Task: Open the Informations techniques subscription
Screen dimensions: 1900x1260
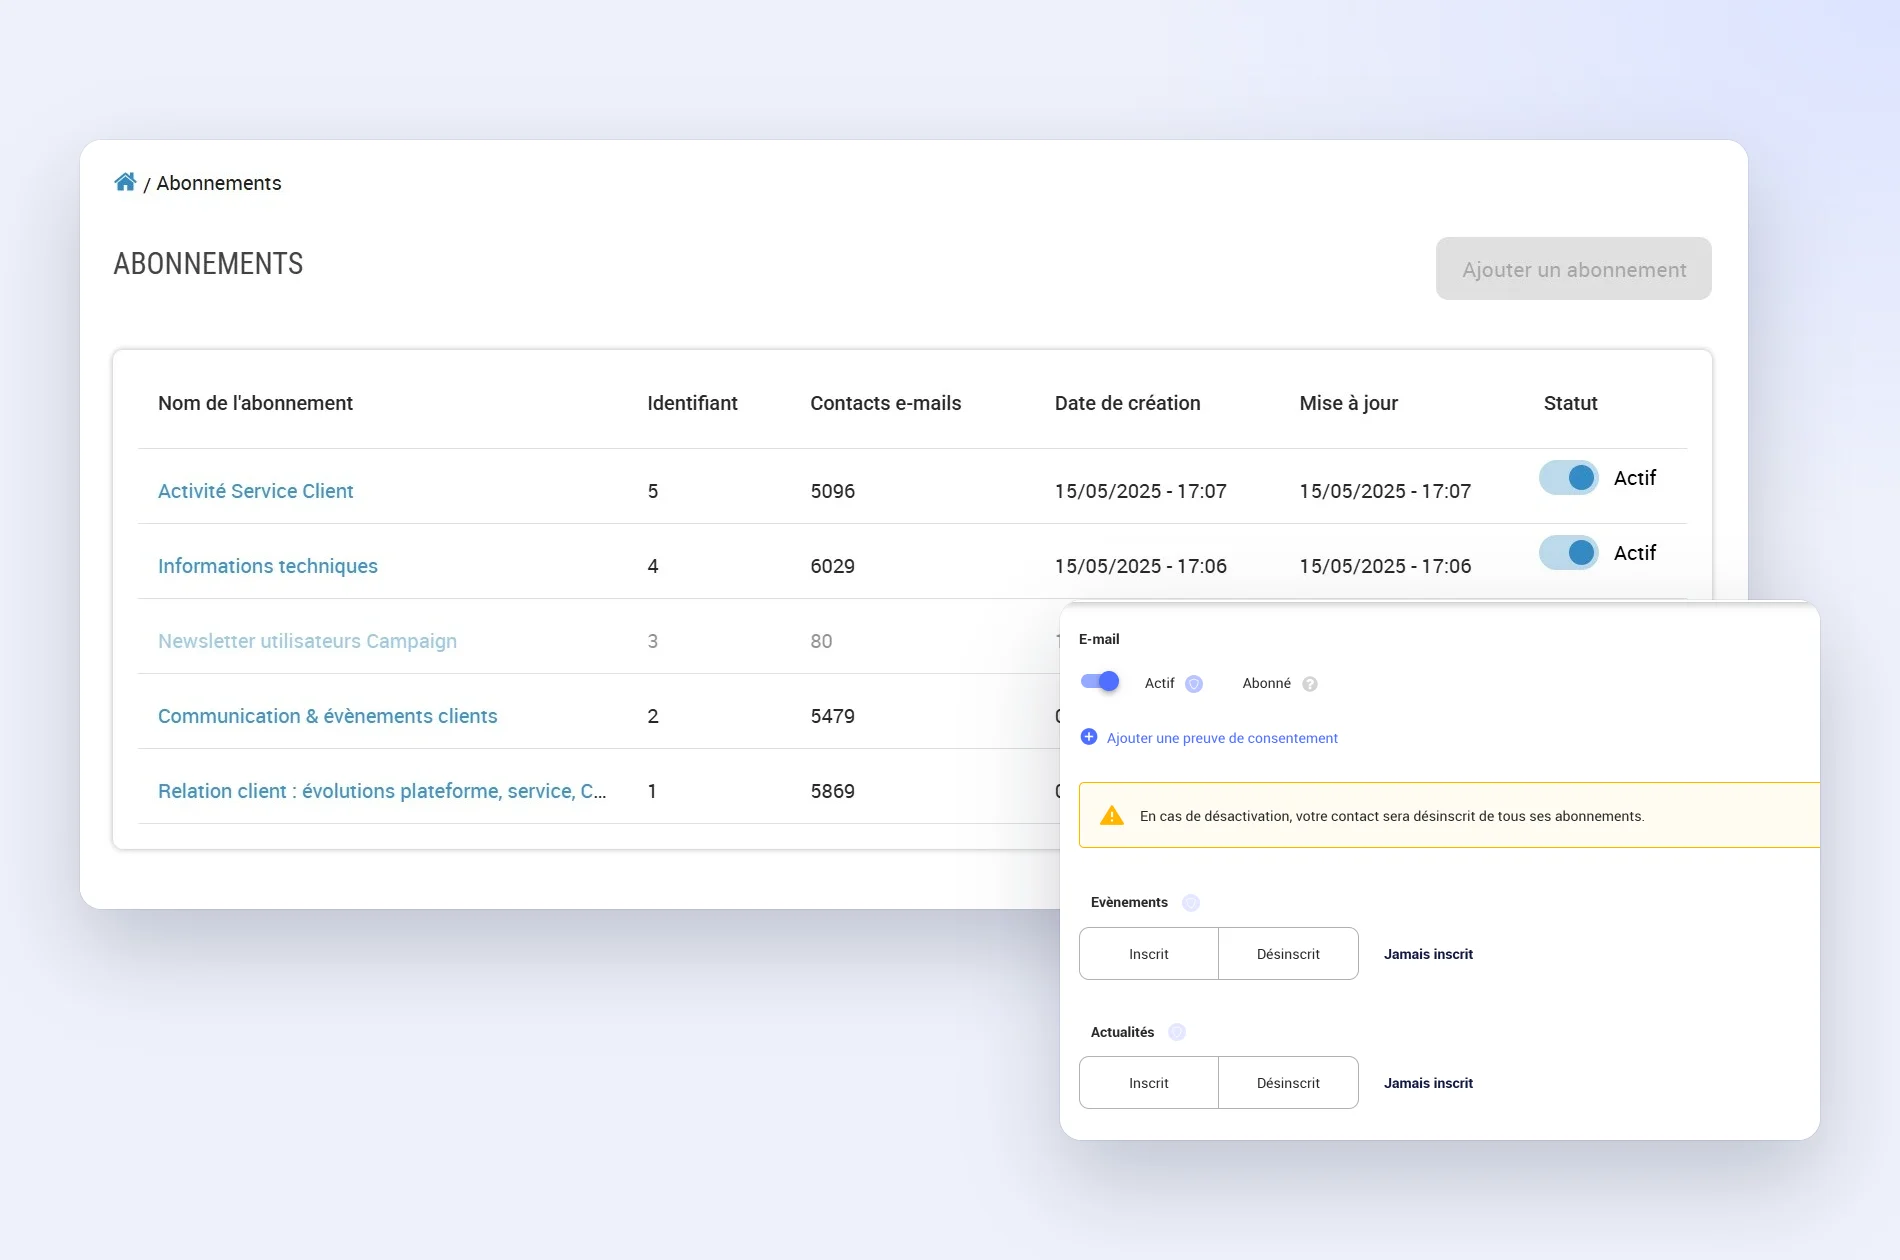Action: tap(268, 566)
